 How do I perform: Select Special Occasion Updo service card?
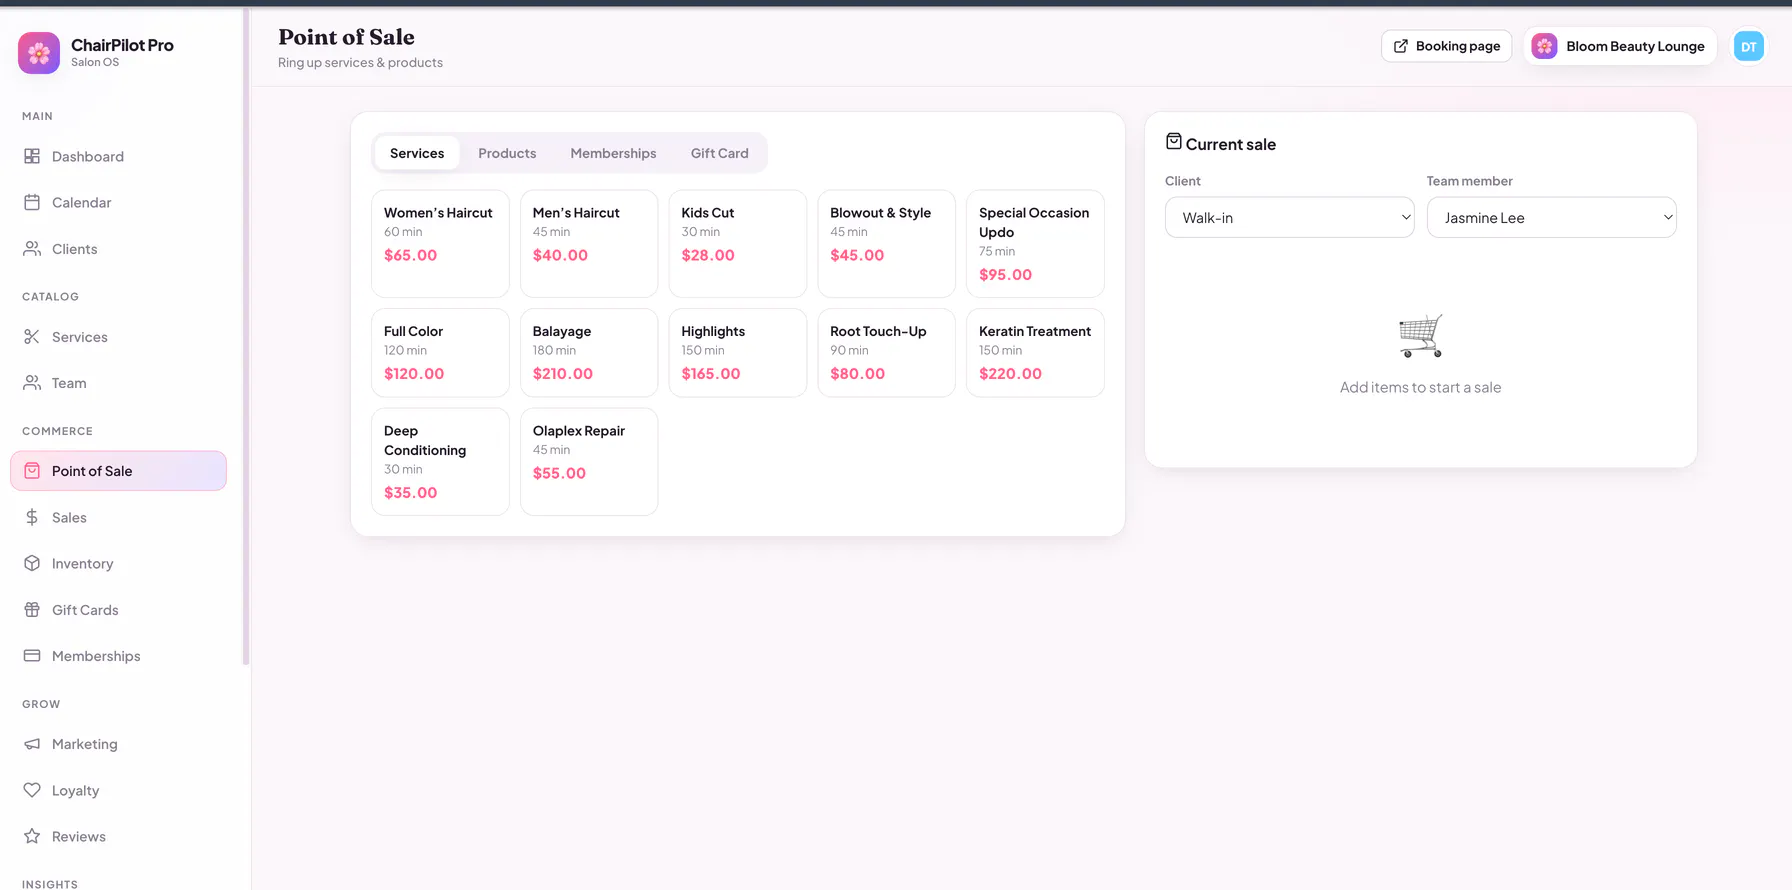click(1035, 244)
